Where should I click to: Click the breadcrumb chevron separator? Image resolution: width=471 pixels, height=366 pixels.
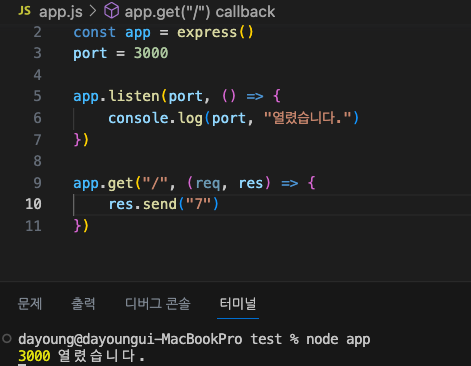(93, 11)
